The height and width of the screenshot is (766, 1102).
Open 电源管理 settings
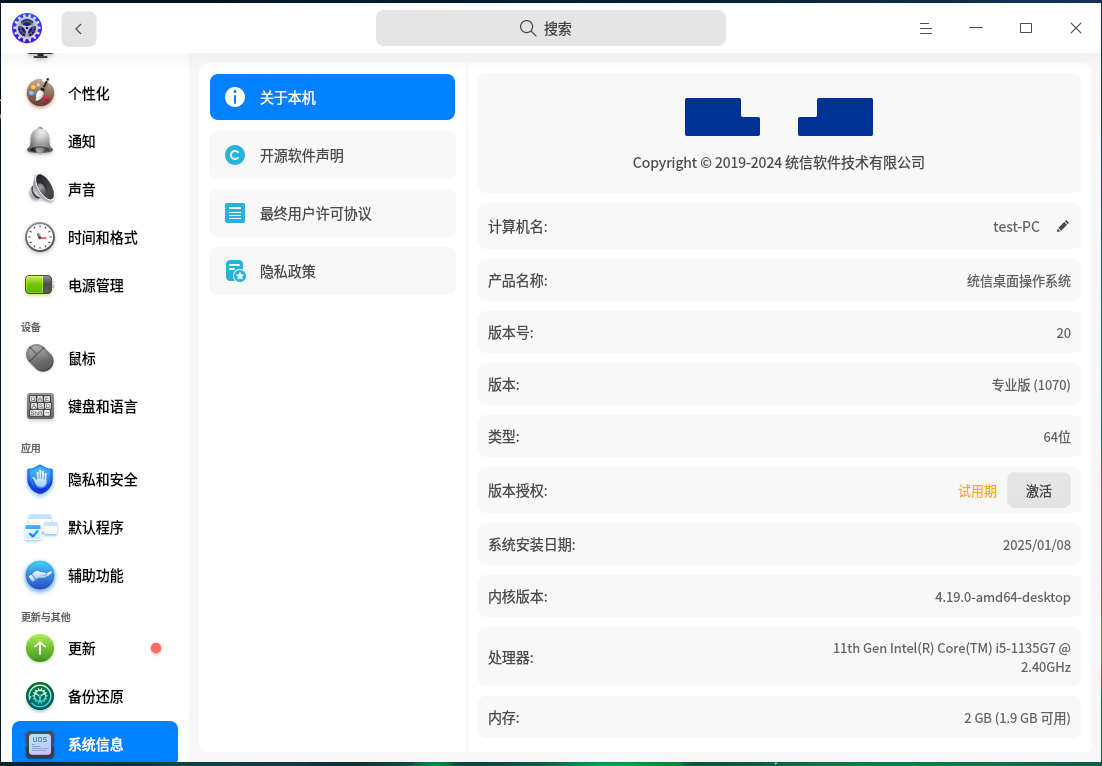tap(95, 285)
